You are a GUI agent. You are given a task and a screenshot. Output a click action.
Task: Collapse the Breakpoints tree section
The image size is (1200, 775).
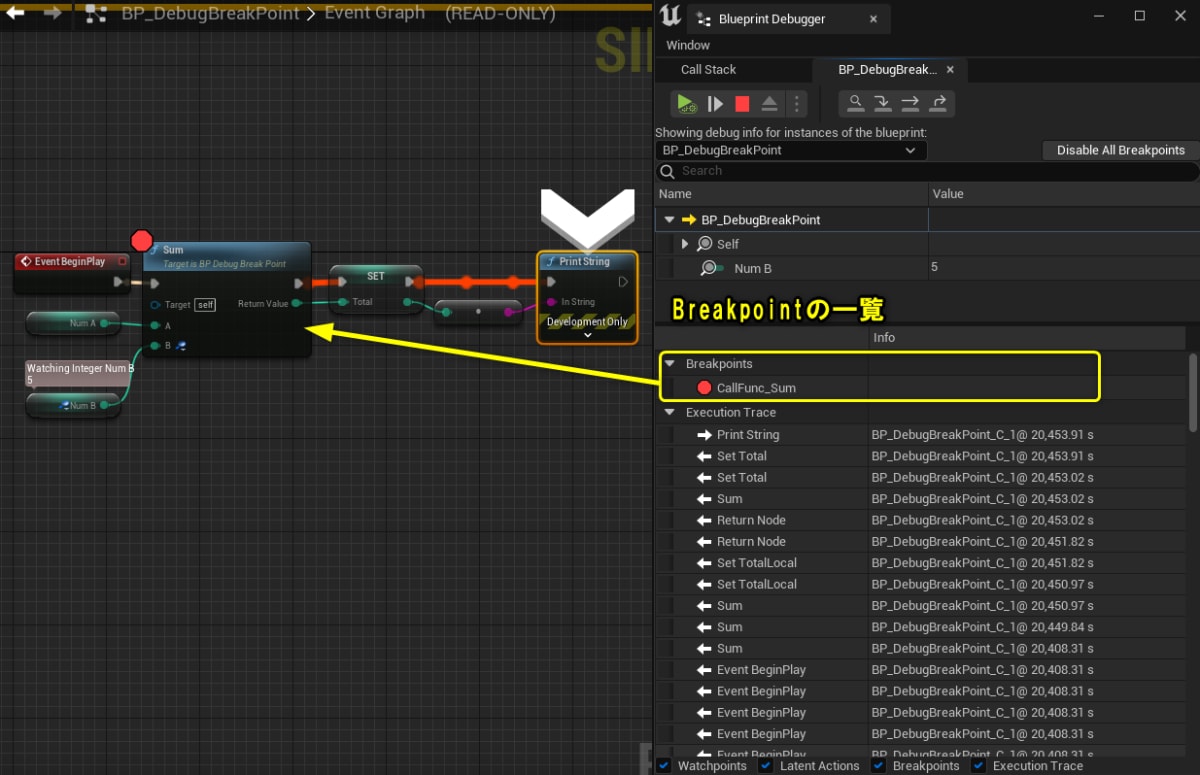point(669,363)
